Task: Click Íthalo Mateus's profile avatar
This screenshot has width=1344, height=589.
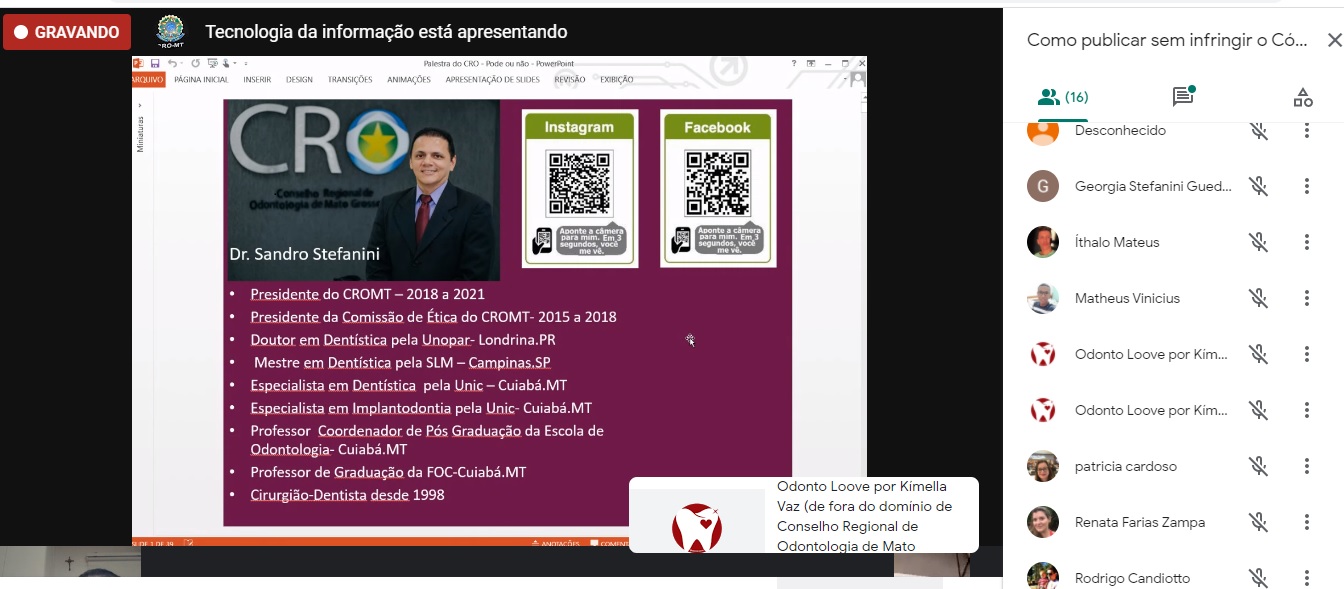Action: 1043,242
